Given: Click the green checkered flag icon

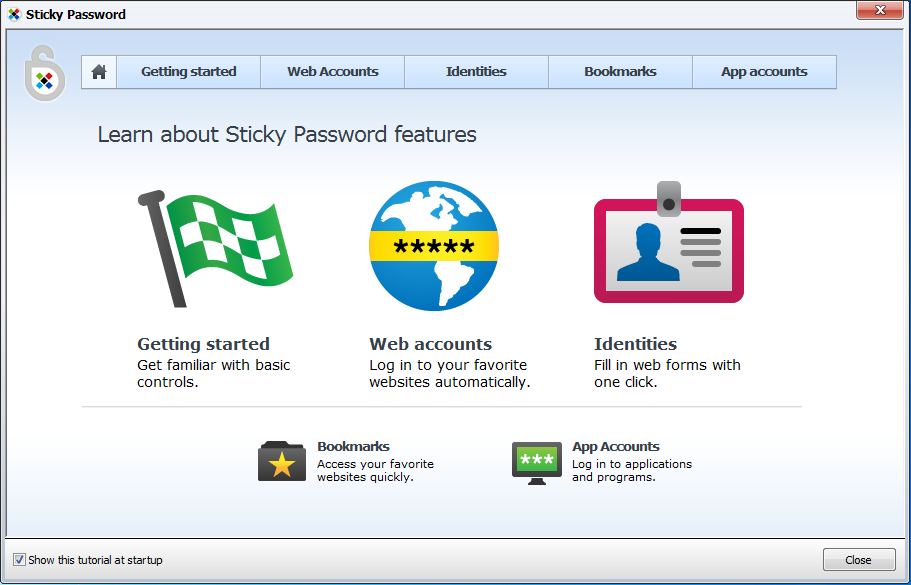Looking at the screenshot, I should click(x=215, y=248).
